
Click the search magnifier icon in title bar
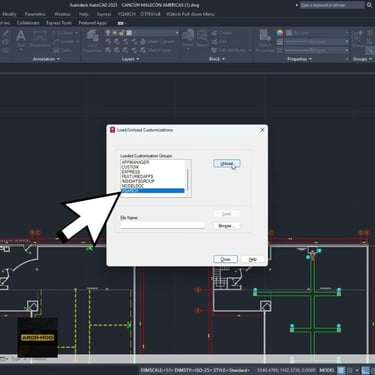click(370, 5)
